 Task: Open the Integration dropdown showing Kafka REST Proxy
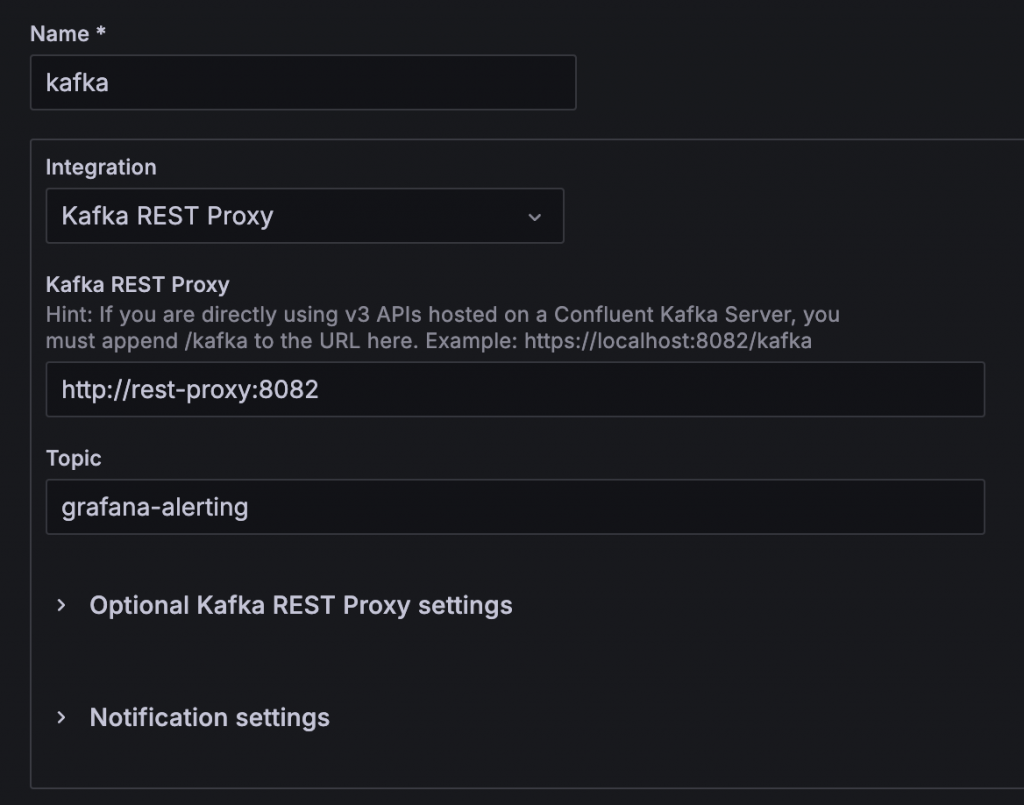coord(304,216)
